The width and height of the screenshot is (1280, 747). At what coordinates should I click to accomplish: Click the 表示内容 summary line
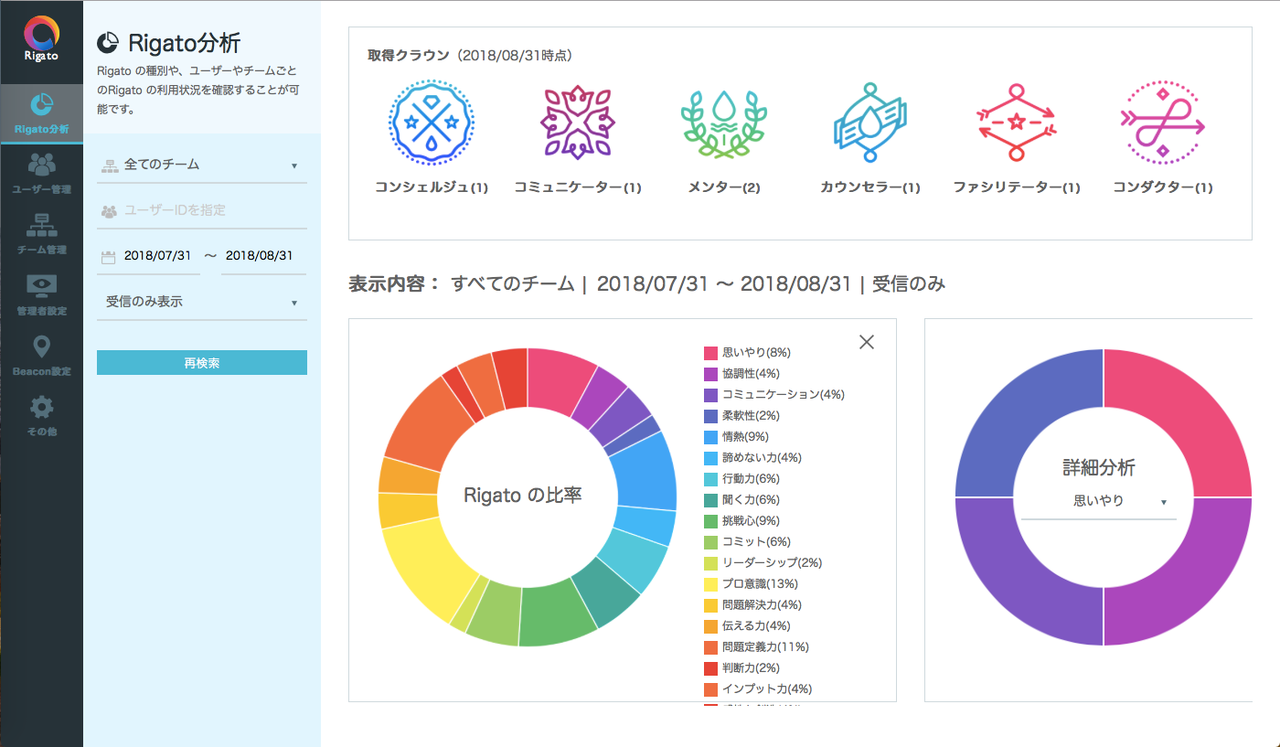click(x=646, y=284)
